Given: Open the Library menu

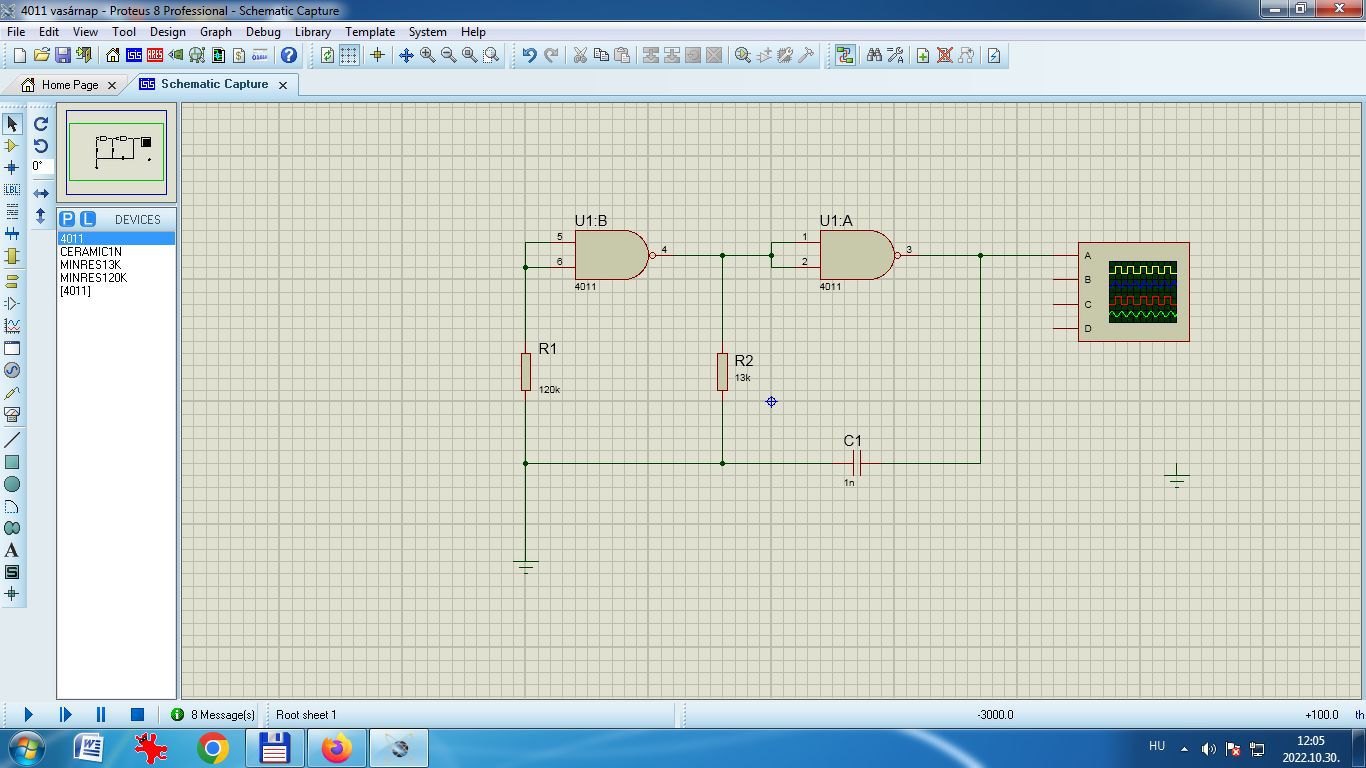Looking at the screenshot, I should tap(313, 31).
